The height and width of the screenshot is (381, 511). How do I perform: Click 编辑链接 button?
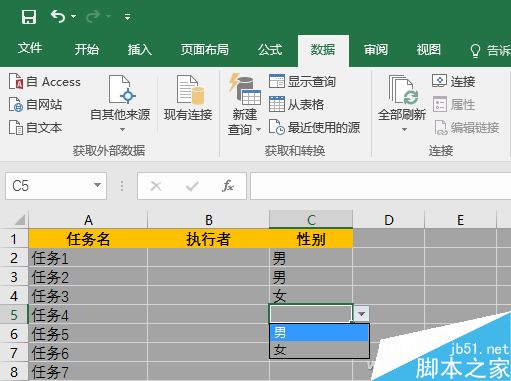467,128
